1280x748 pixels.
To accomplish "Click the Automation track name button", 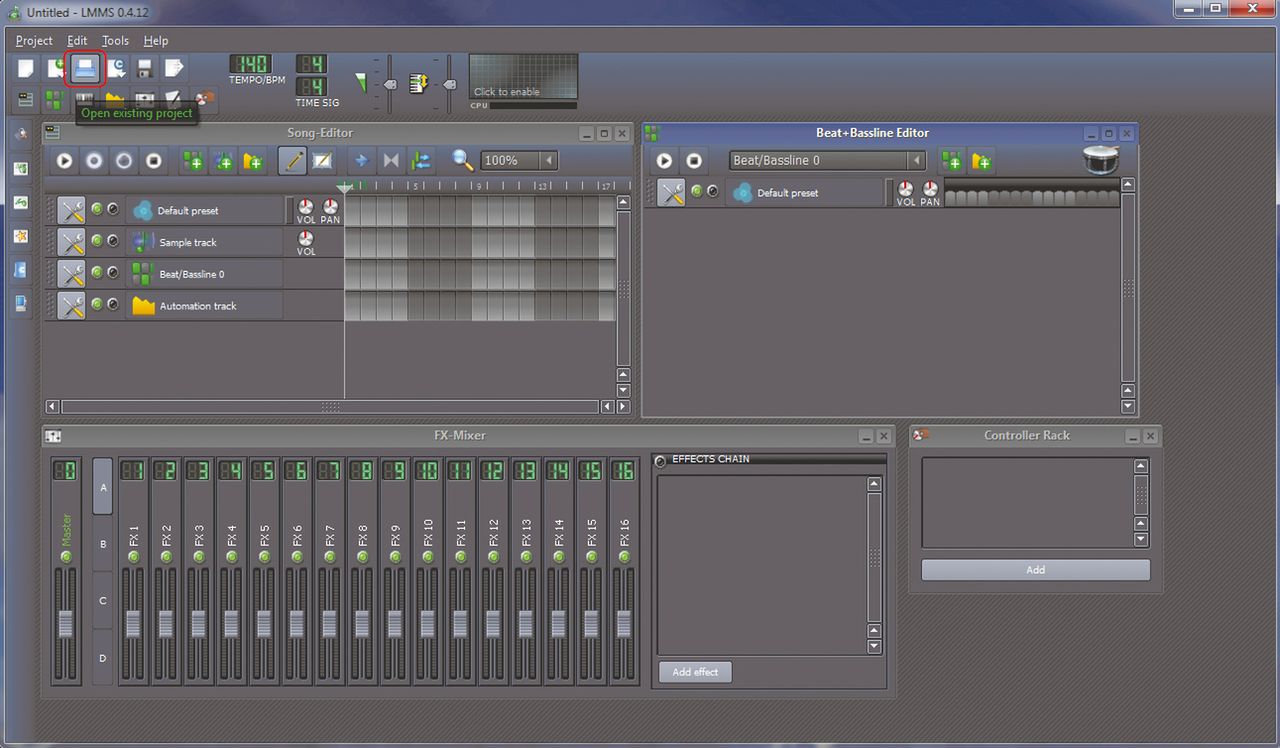I will pyautogui.click(x=205, y=305).
